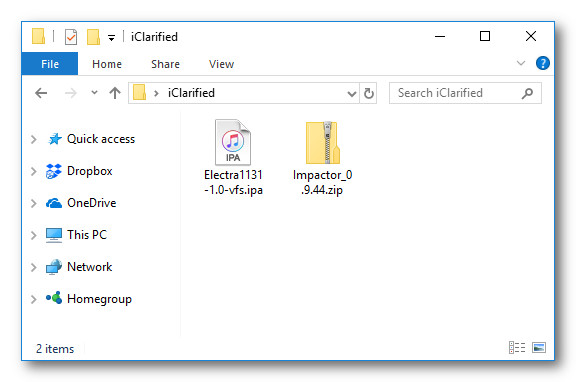This screenshot has width=576, height=382.
Task: Refresh the iClarified folder
Action: click(x=368, y=93)
